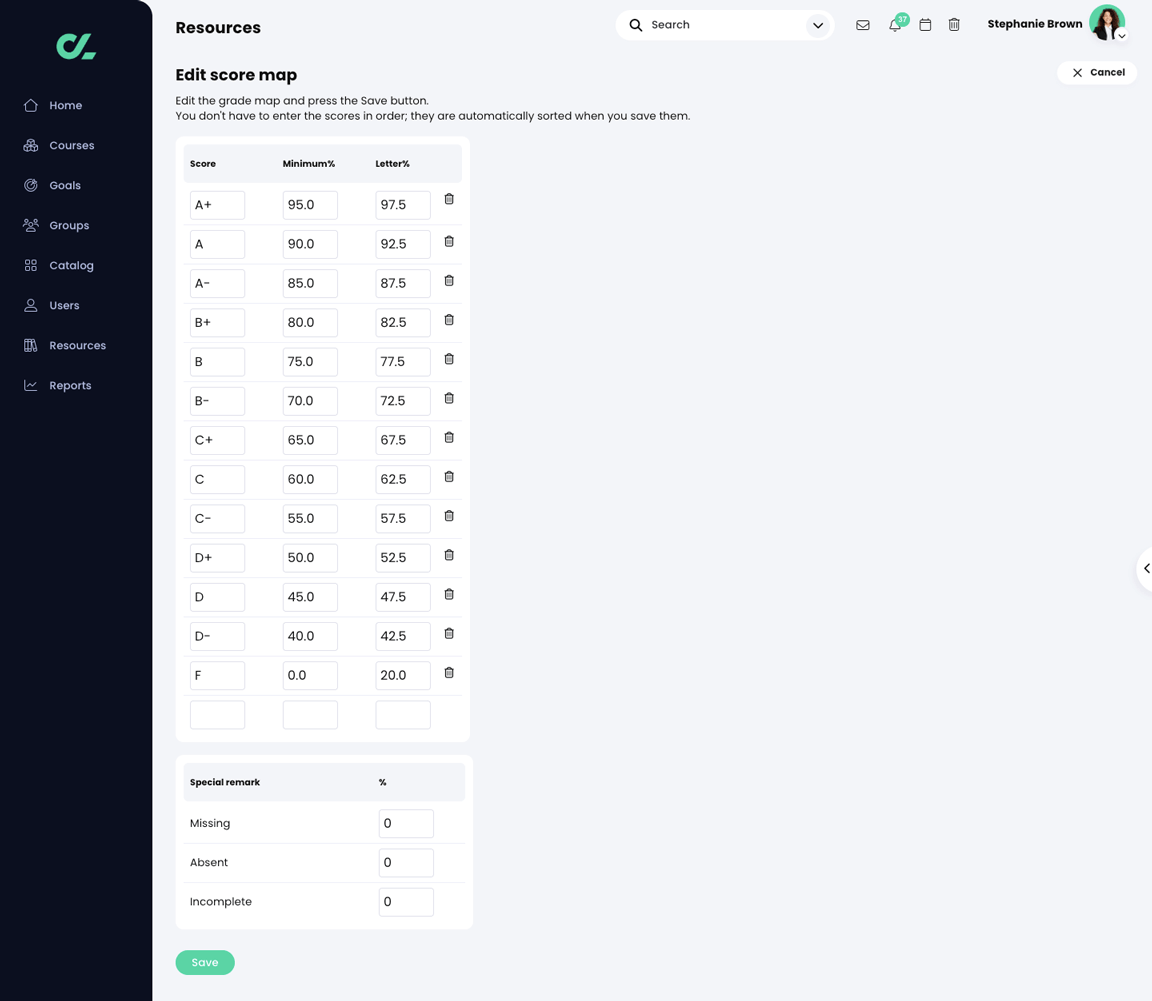This screenshot has width=1152, height=1001.
Task: Edit the minimum field showing 75.0
Action: pos(310,362)
